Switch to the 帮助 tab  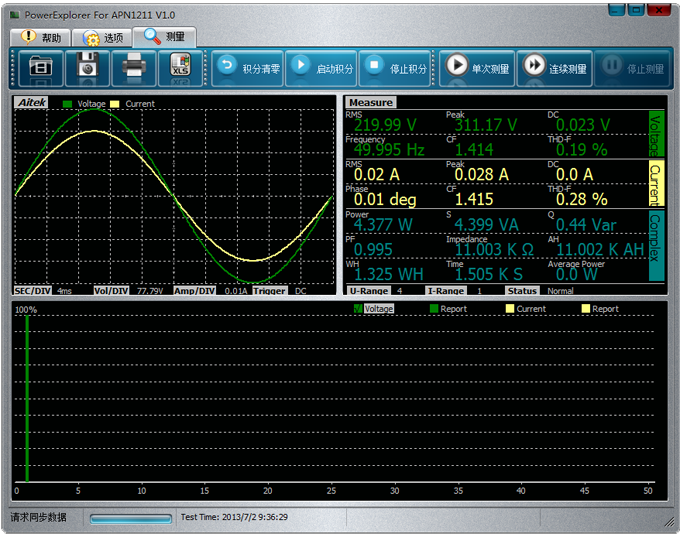click(40, 37)
